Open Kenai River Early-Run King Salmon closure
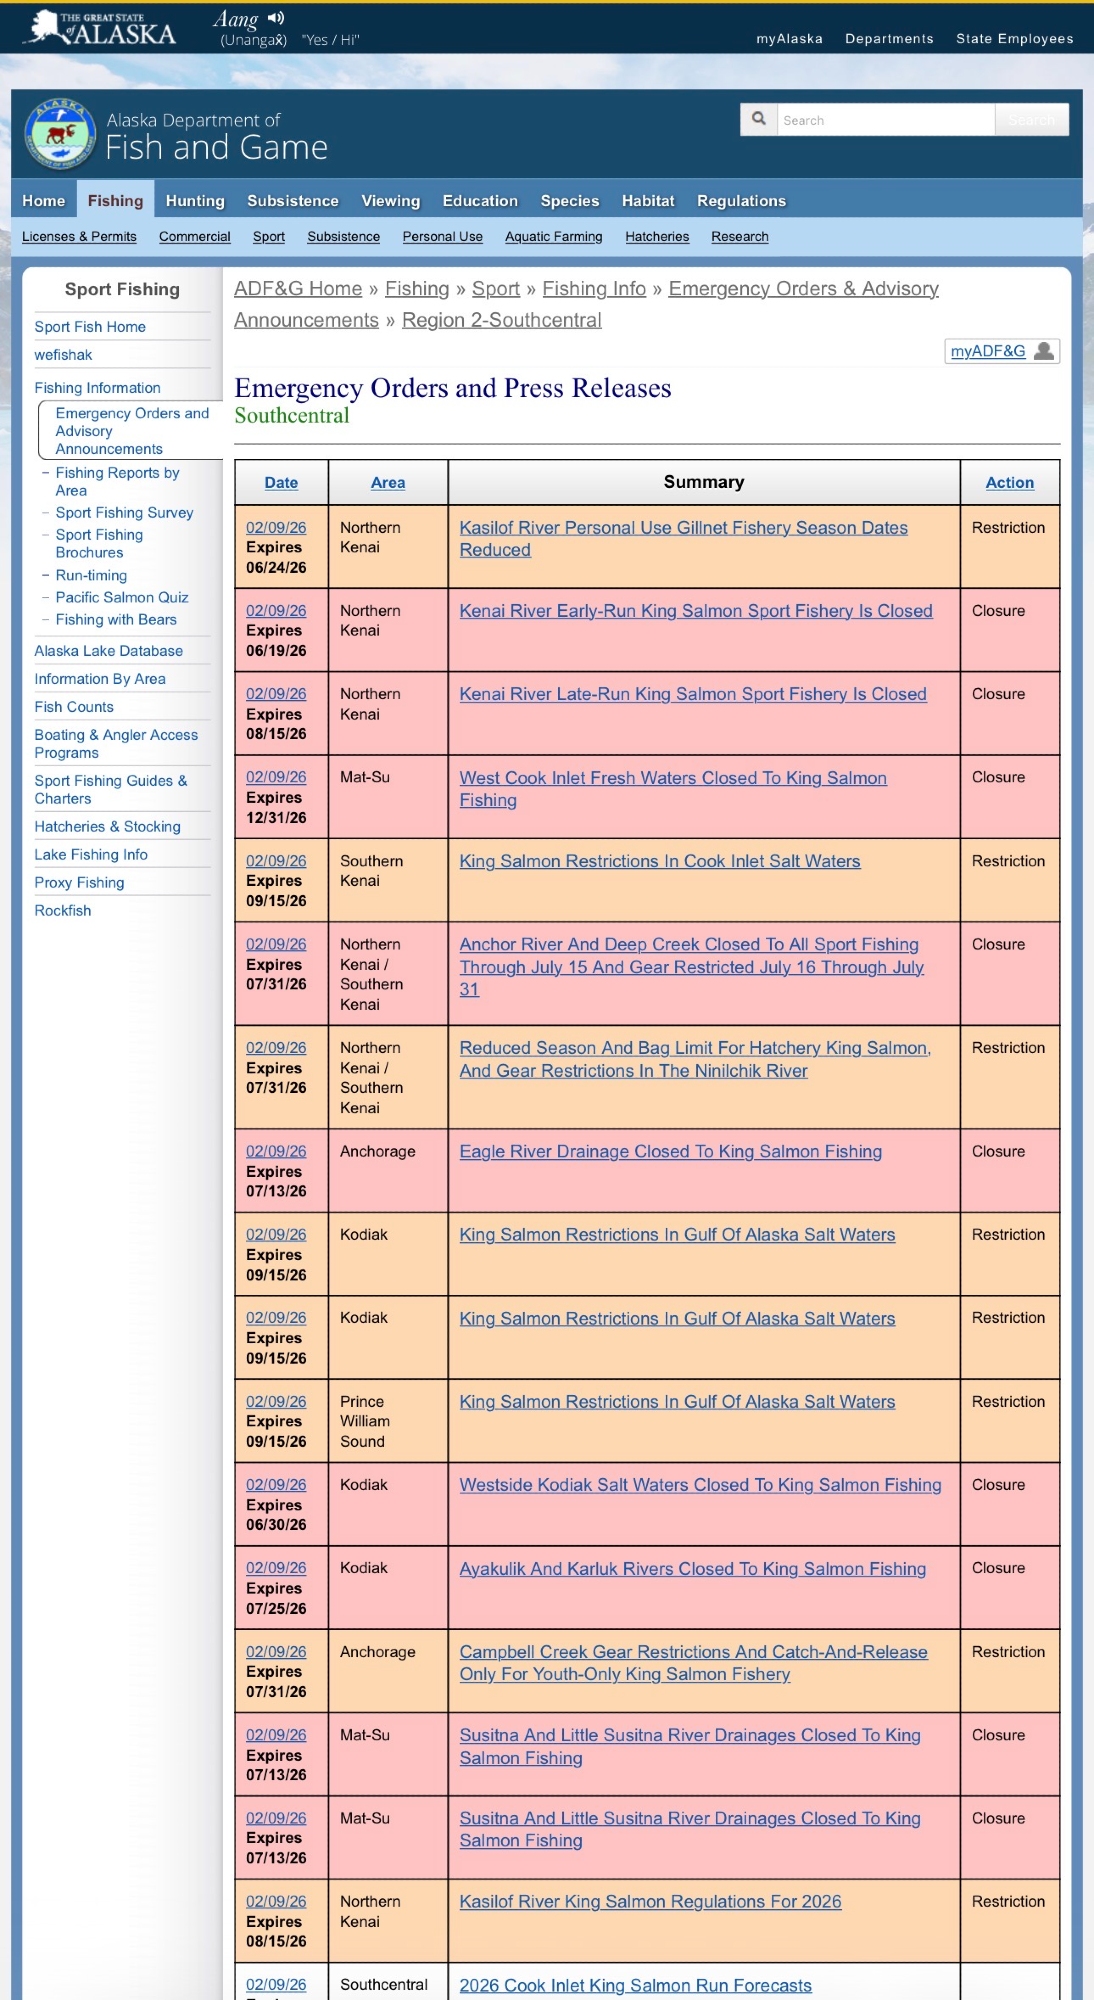 click(x=695, y=611)
